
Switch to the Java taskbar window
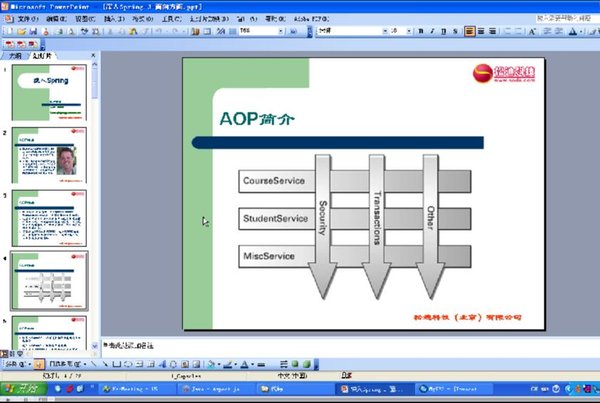(x=215, y=389)
